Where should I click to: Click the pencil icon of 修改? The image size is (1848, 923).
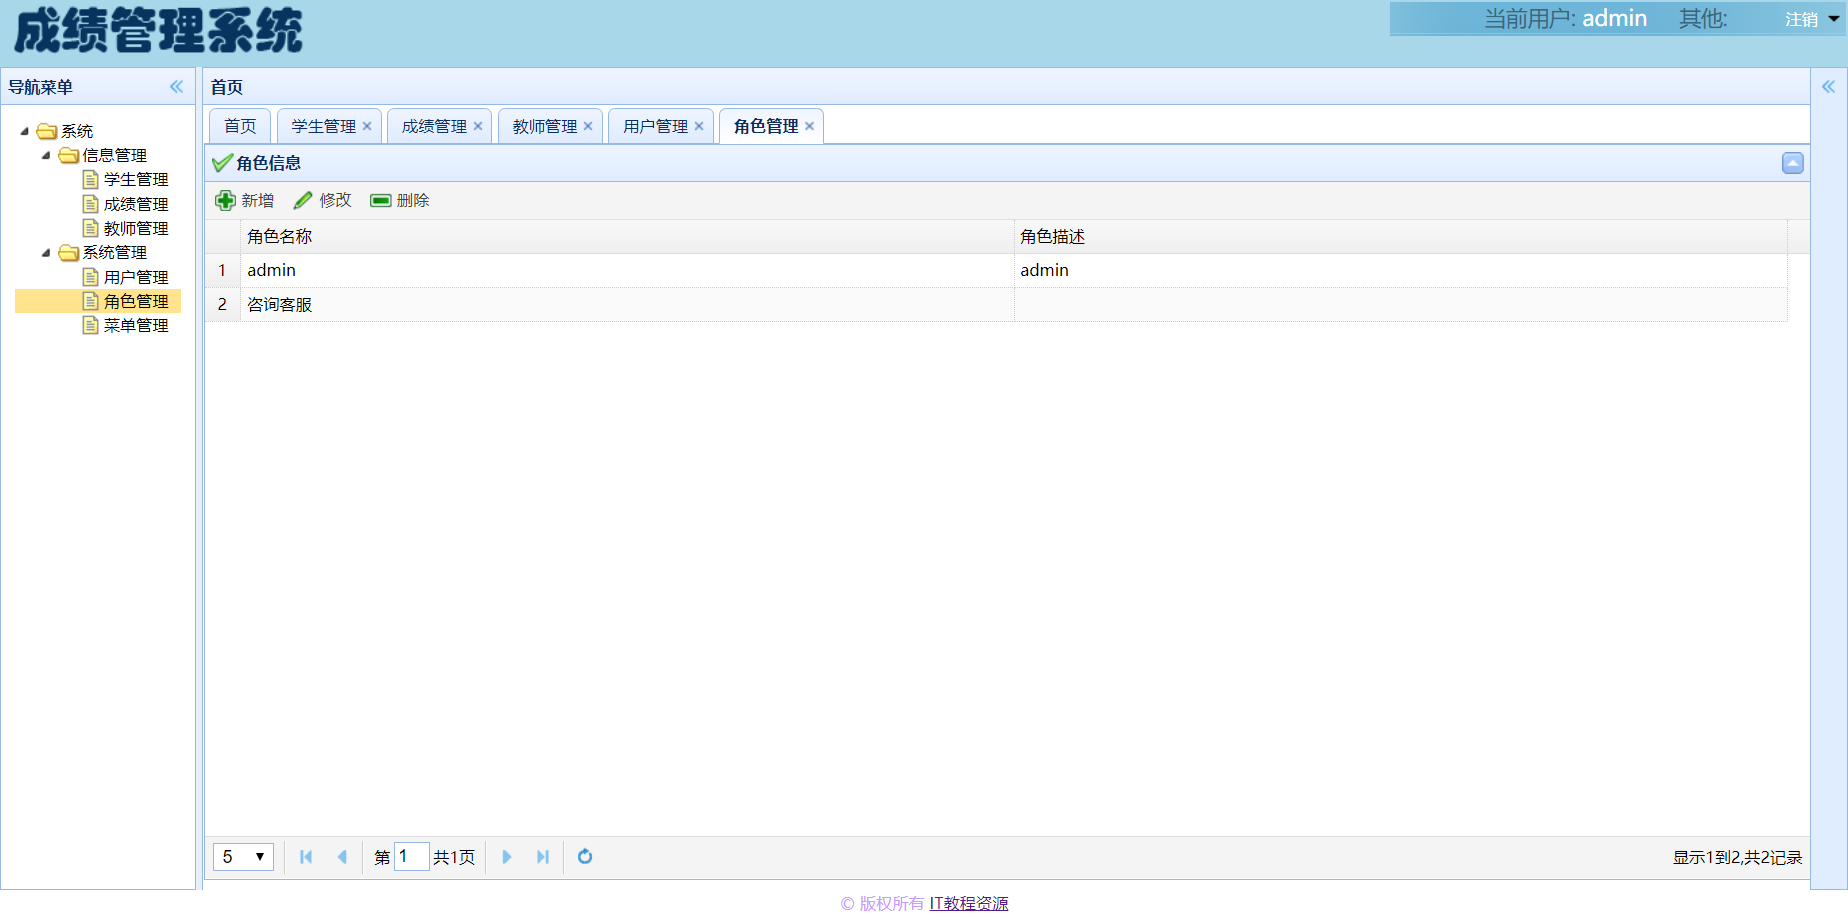(x=303, y=201)
